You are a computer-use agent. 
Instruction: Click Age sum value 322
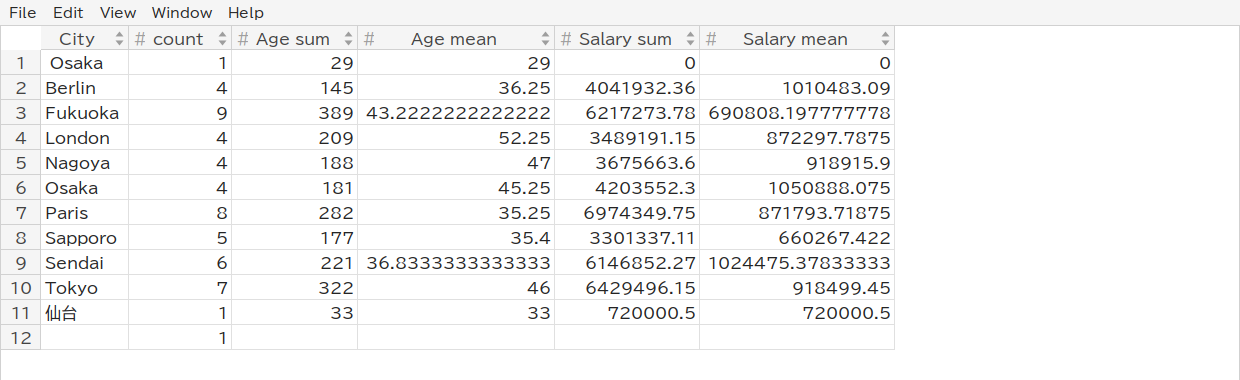pyautogui.click(x=294, y=288)
